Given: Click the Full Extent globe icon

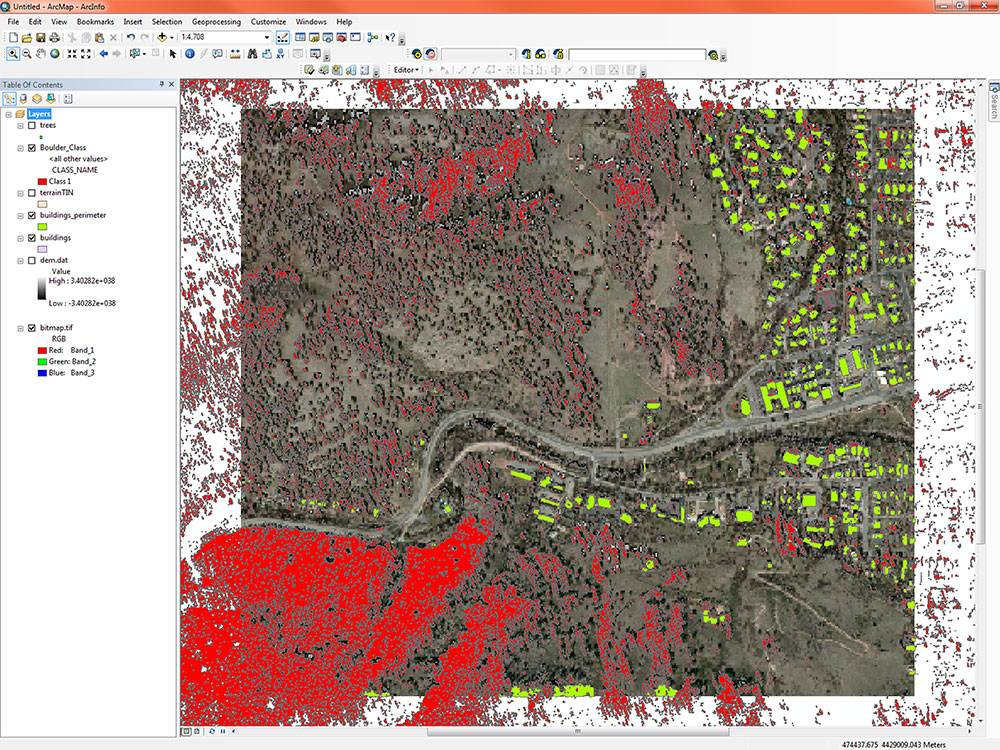Looking at the screenshot, I should coord(54,53).
